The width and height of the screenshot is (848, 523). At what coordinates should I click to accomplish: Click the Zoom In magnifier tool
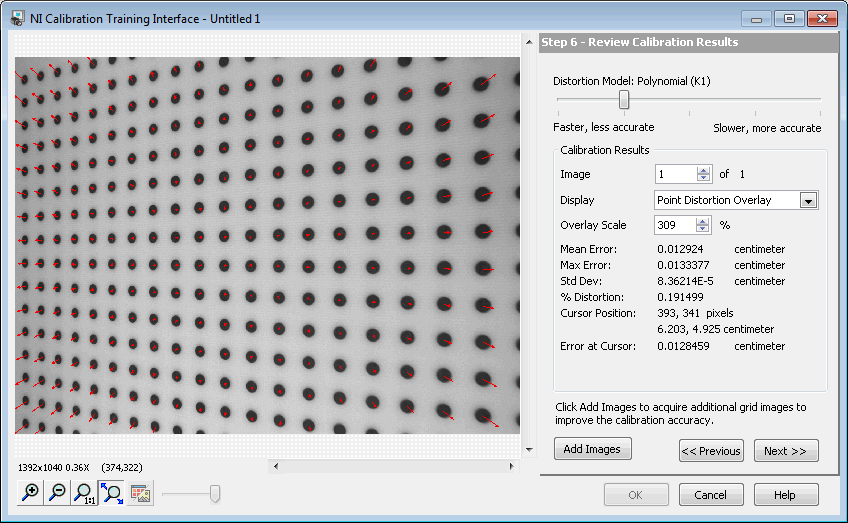31,493
